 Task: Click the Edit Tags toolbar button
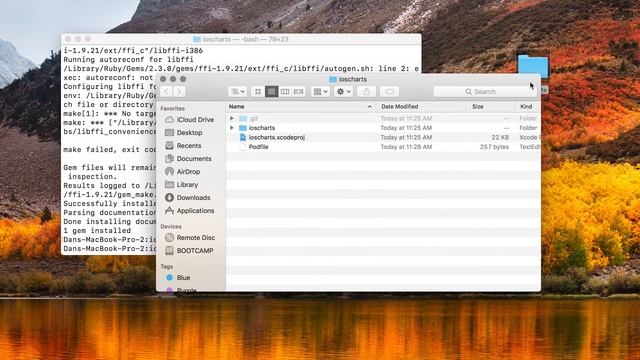[x=389, y=91]
